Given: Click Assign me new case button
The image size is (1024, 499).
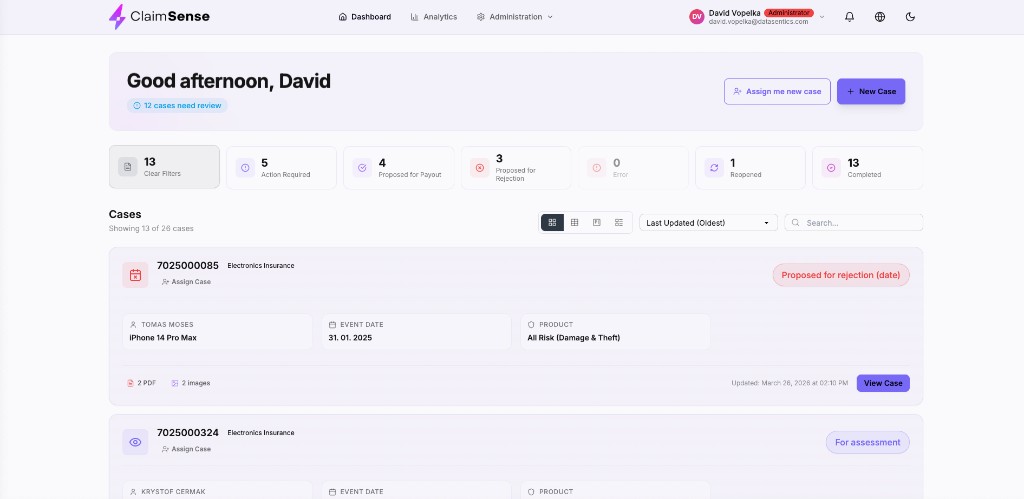Looking at the screenshot, I should pyautogui.click(x=777, y=91).
